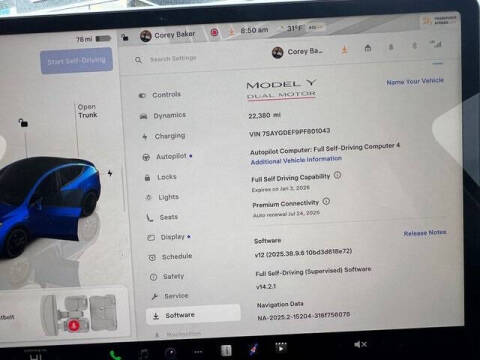
Task: Tap the passenger airbag status icon
Action: pyautogui.click(x=439, y=21)
